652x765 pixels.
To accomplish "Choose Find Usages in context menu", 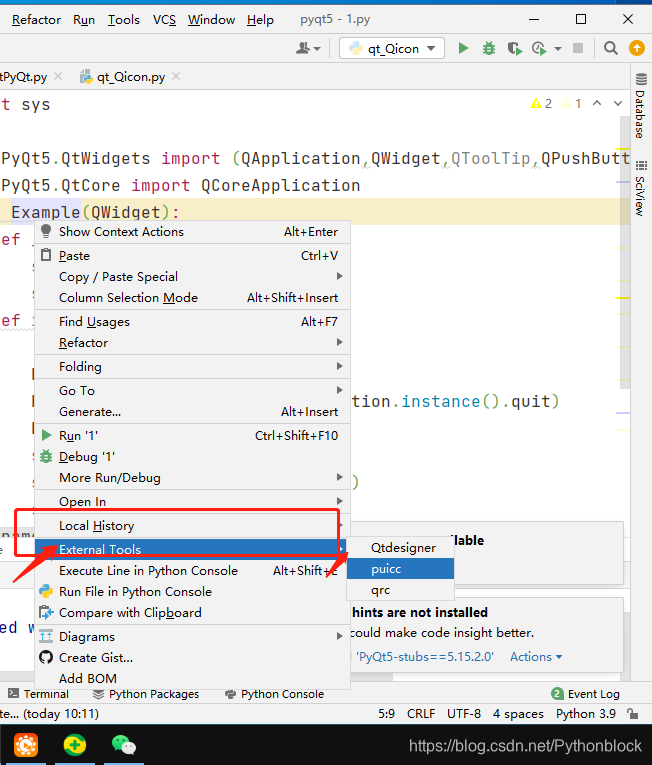I will (193, 322).
